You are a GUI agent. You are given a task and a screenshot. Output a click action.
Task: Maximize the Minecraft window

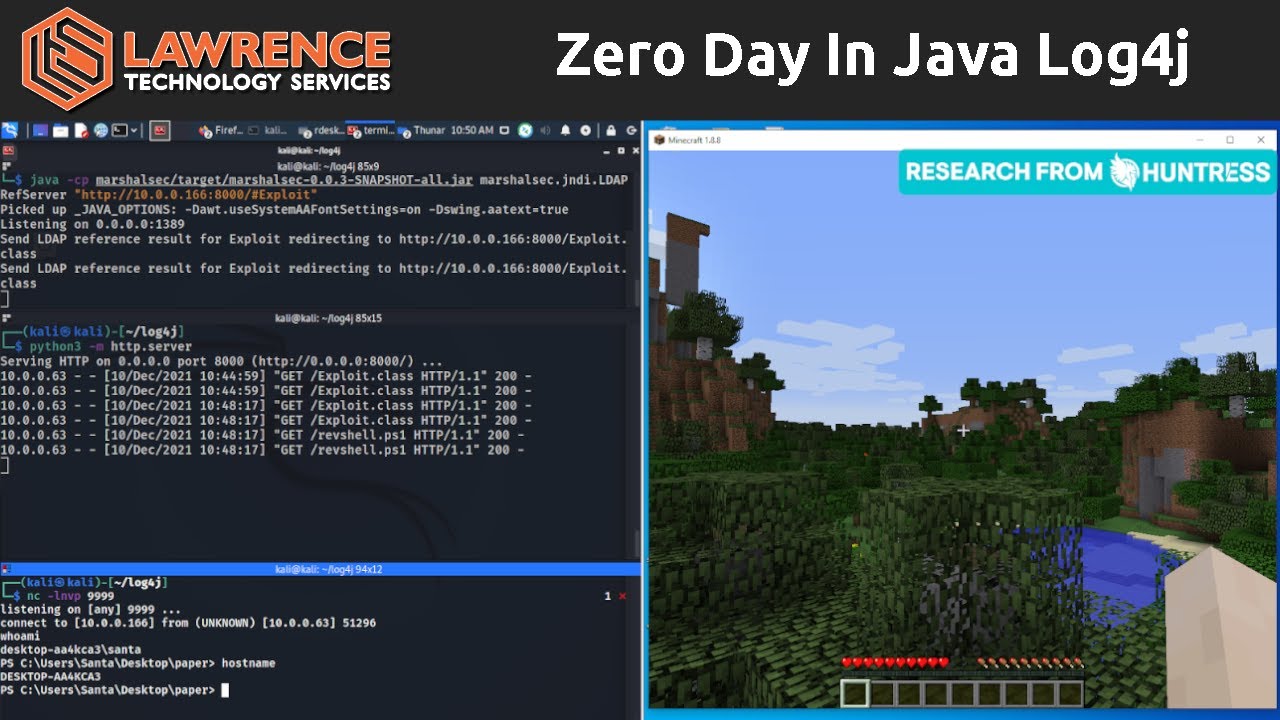coord(1230,140)
